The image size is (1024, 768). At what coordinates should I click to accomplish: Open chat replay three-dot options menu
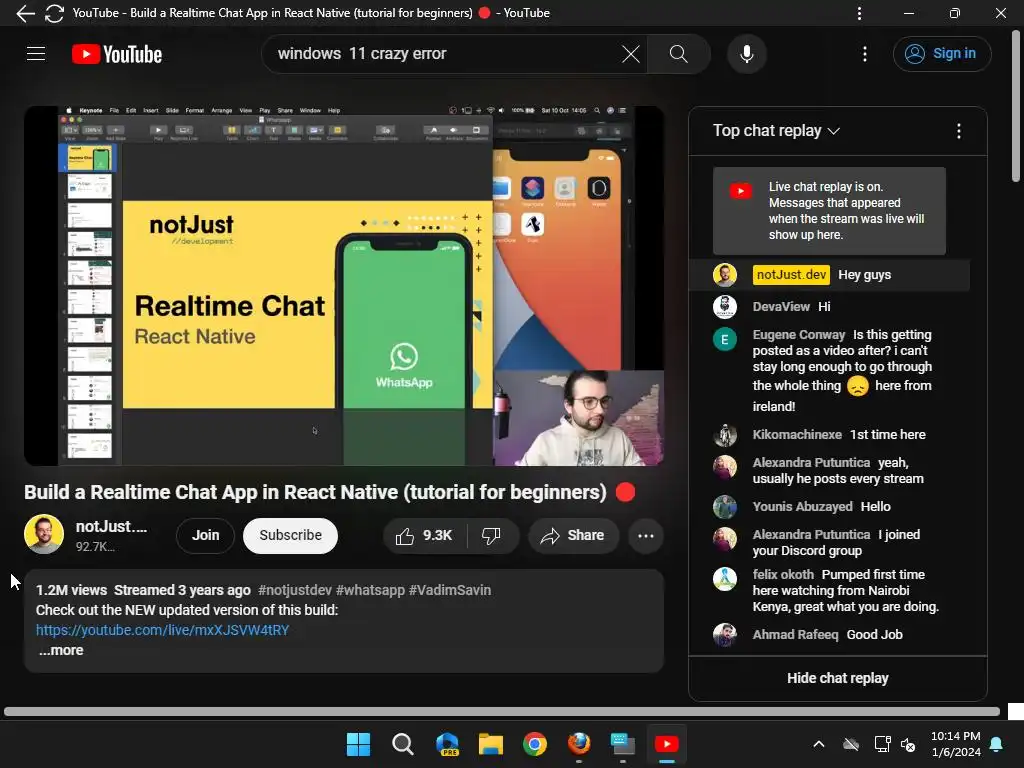pos(958,131)
